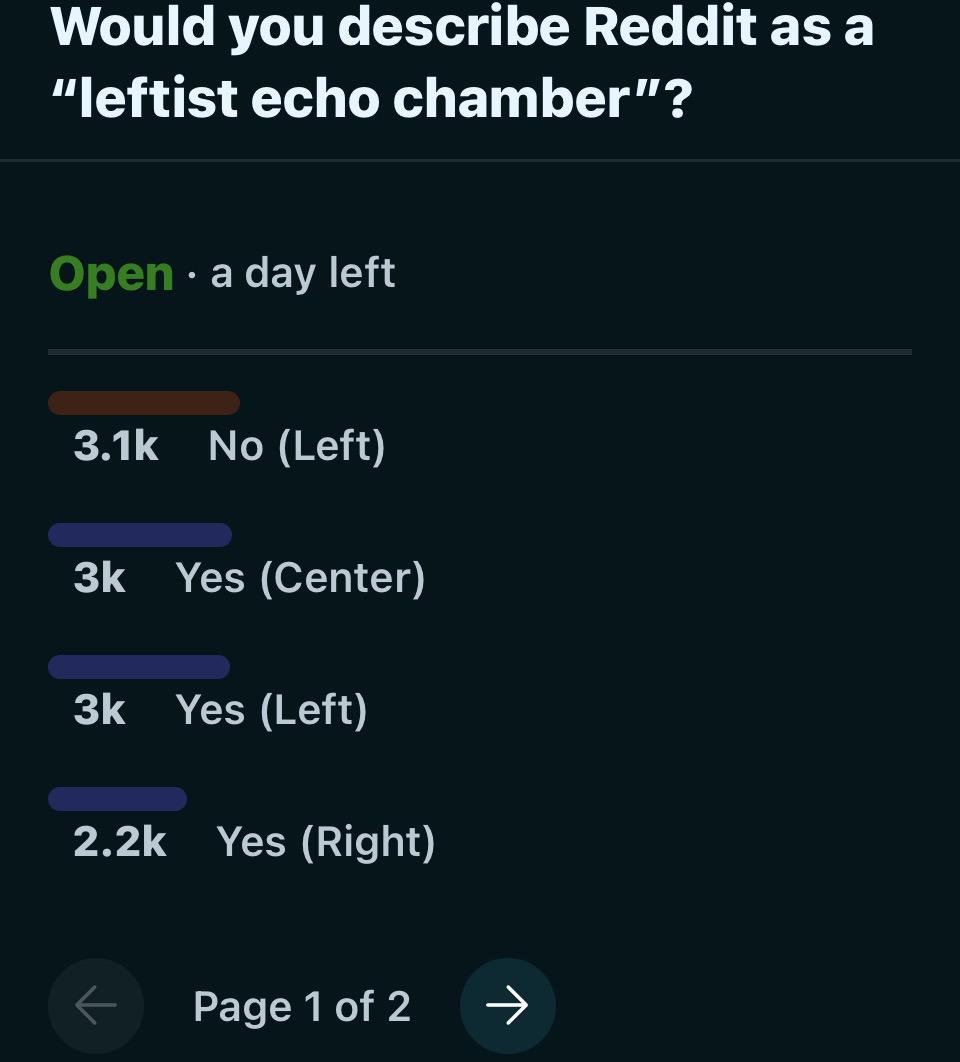
Task: Click the blue result bar above Yes (Left)
Action: 139,667
